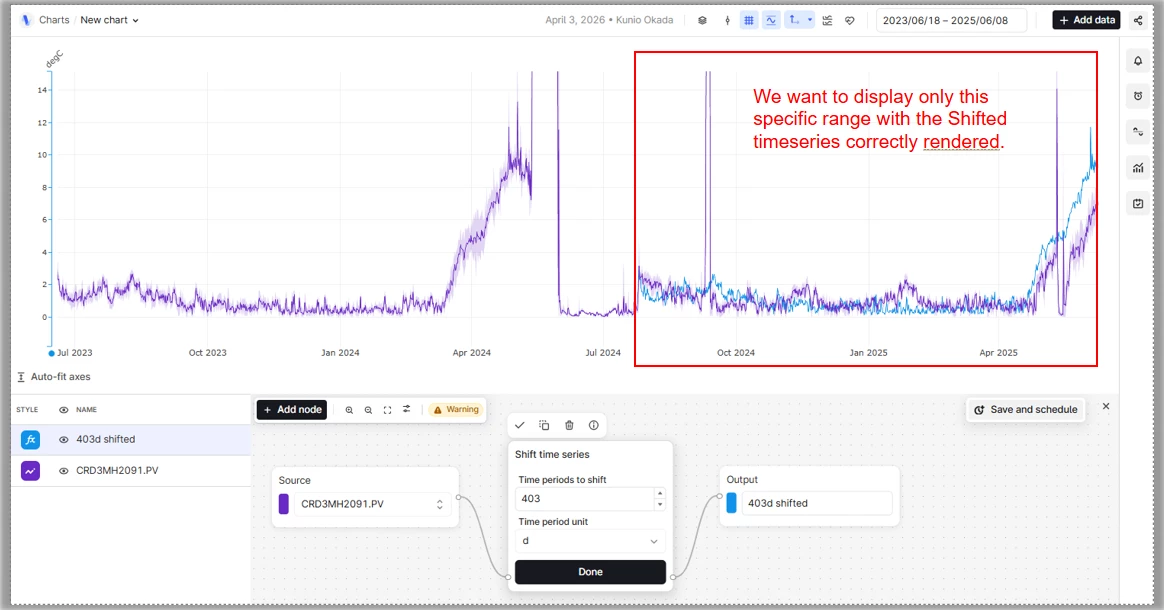Click the Add data button

(x=1087, y=20)
